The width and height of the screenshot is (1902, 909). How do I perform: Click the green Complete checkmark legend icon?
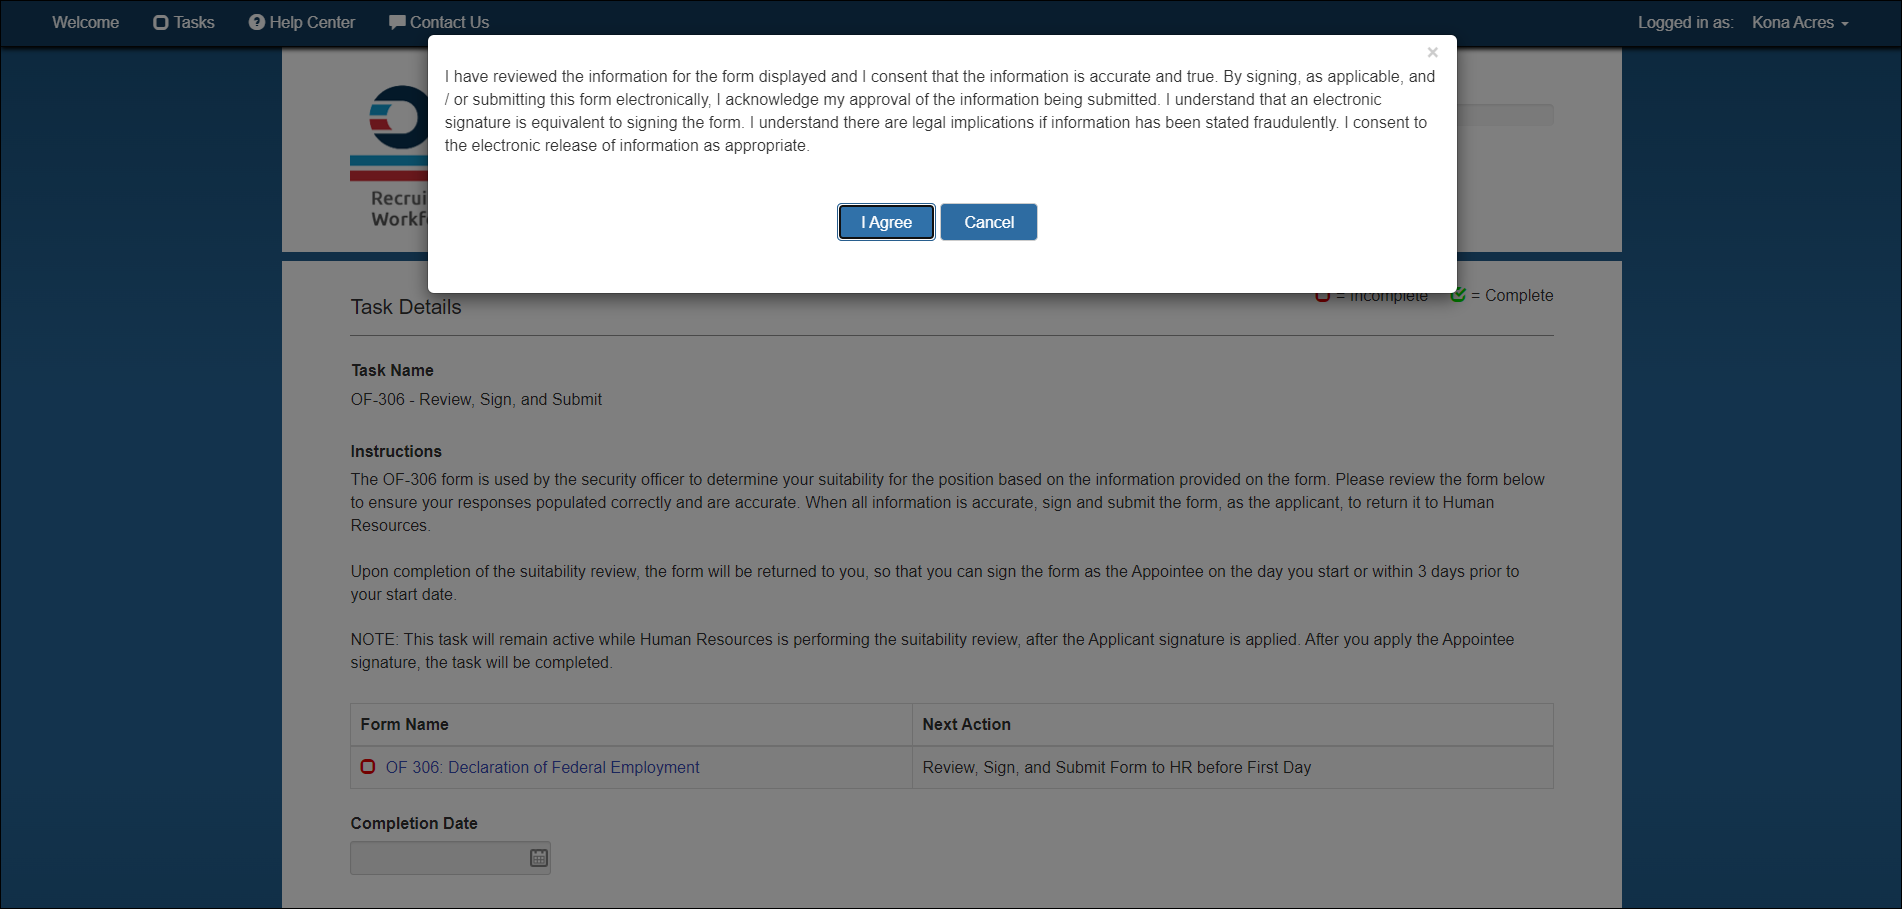coord(1458,295)
